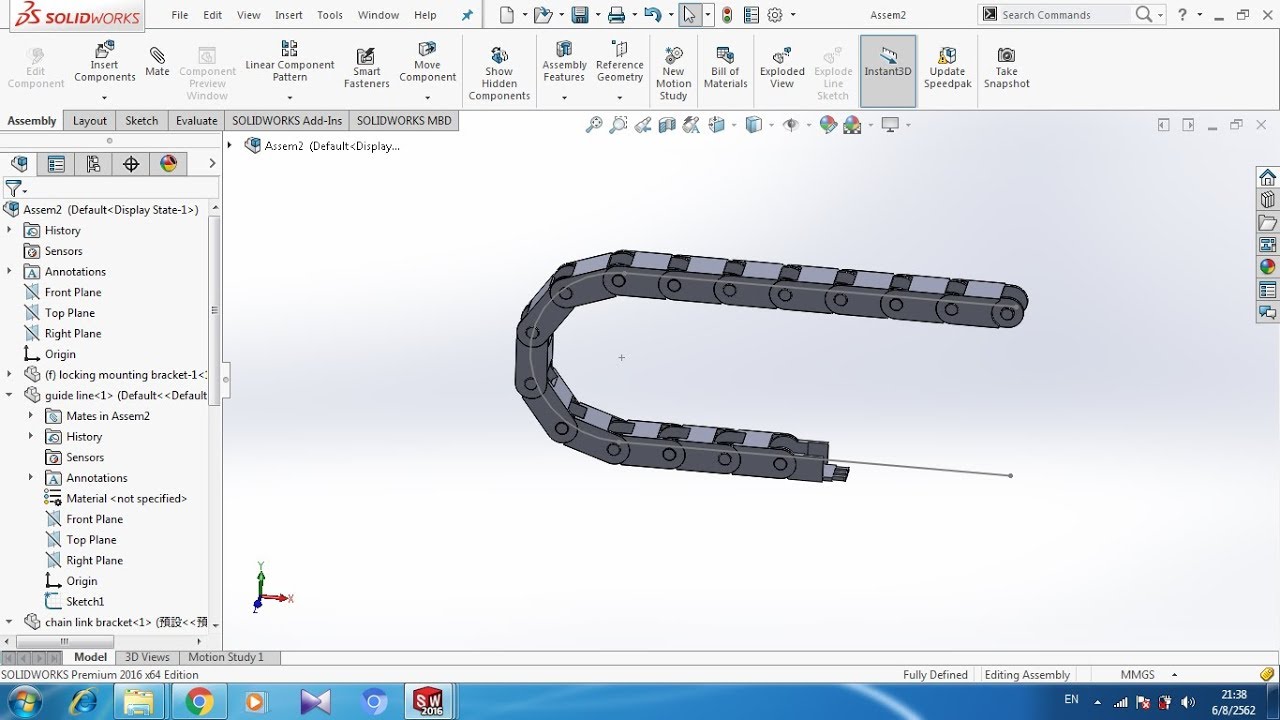
Task: Open PropertyManager tab in panel
Action: 56,164
